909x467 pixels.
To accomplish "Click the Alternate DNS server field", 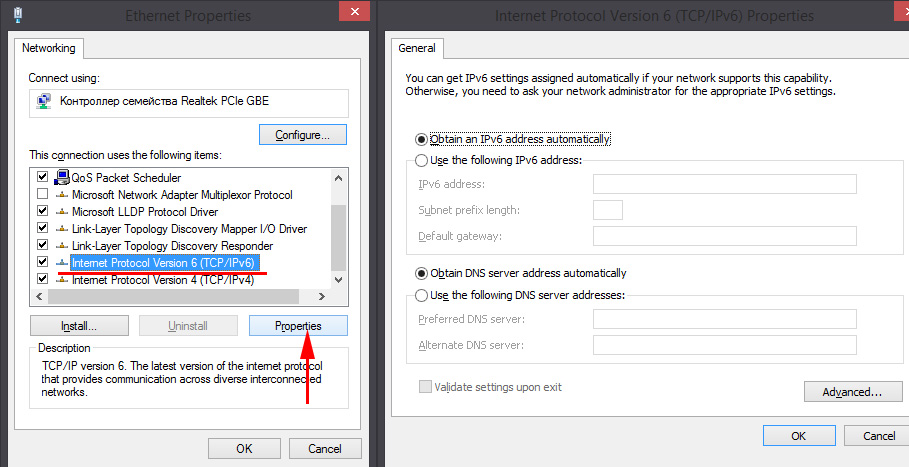I will click(725, 345).
